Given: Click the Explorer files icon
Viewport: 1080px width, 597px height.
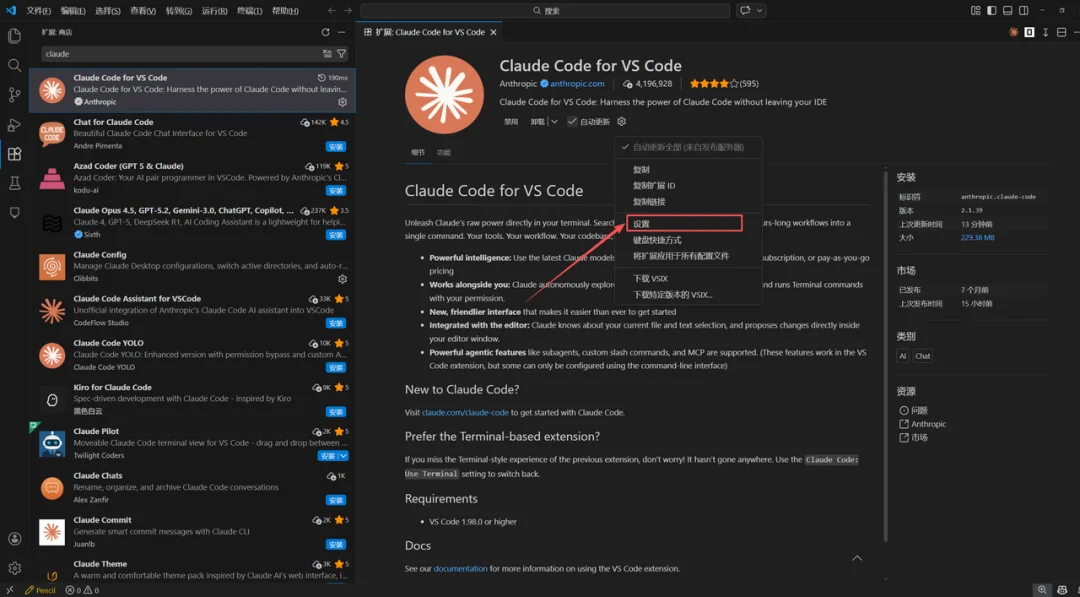Looking at the screenshot, I should pyautogui.click(x=14, y=36).
